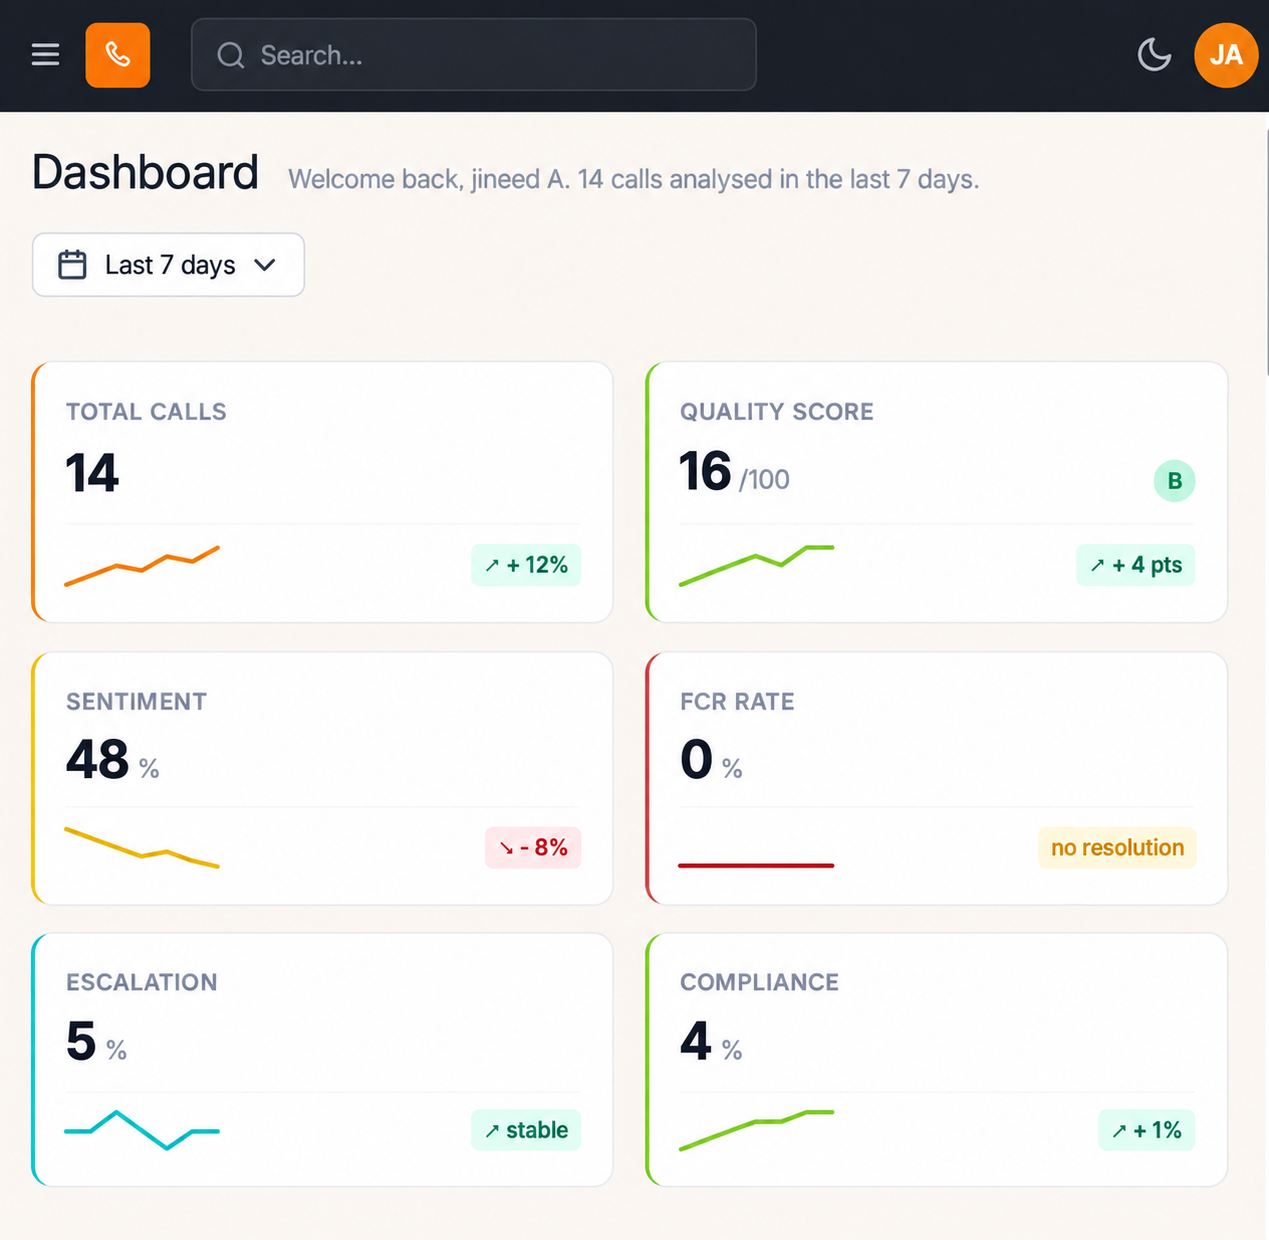The height and width of the screenshot is (1240, 1269).
Task: Open the JA user avatar menu
Action: click(1226, 55)
